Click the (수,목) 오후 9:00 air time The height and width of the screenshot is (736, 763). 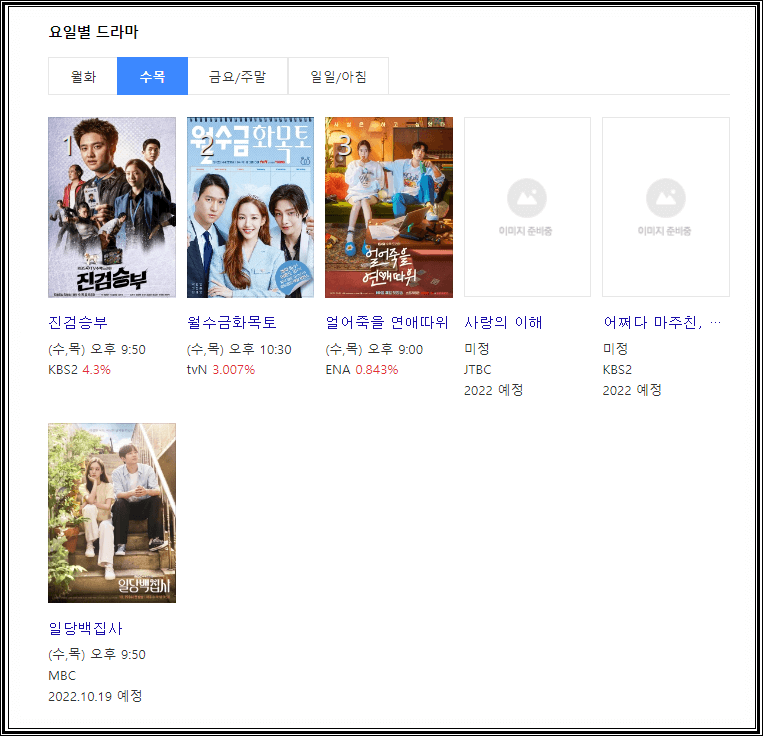374,349
